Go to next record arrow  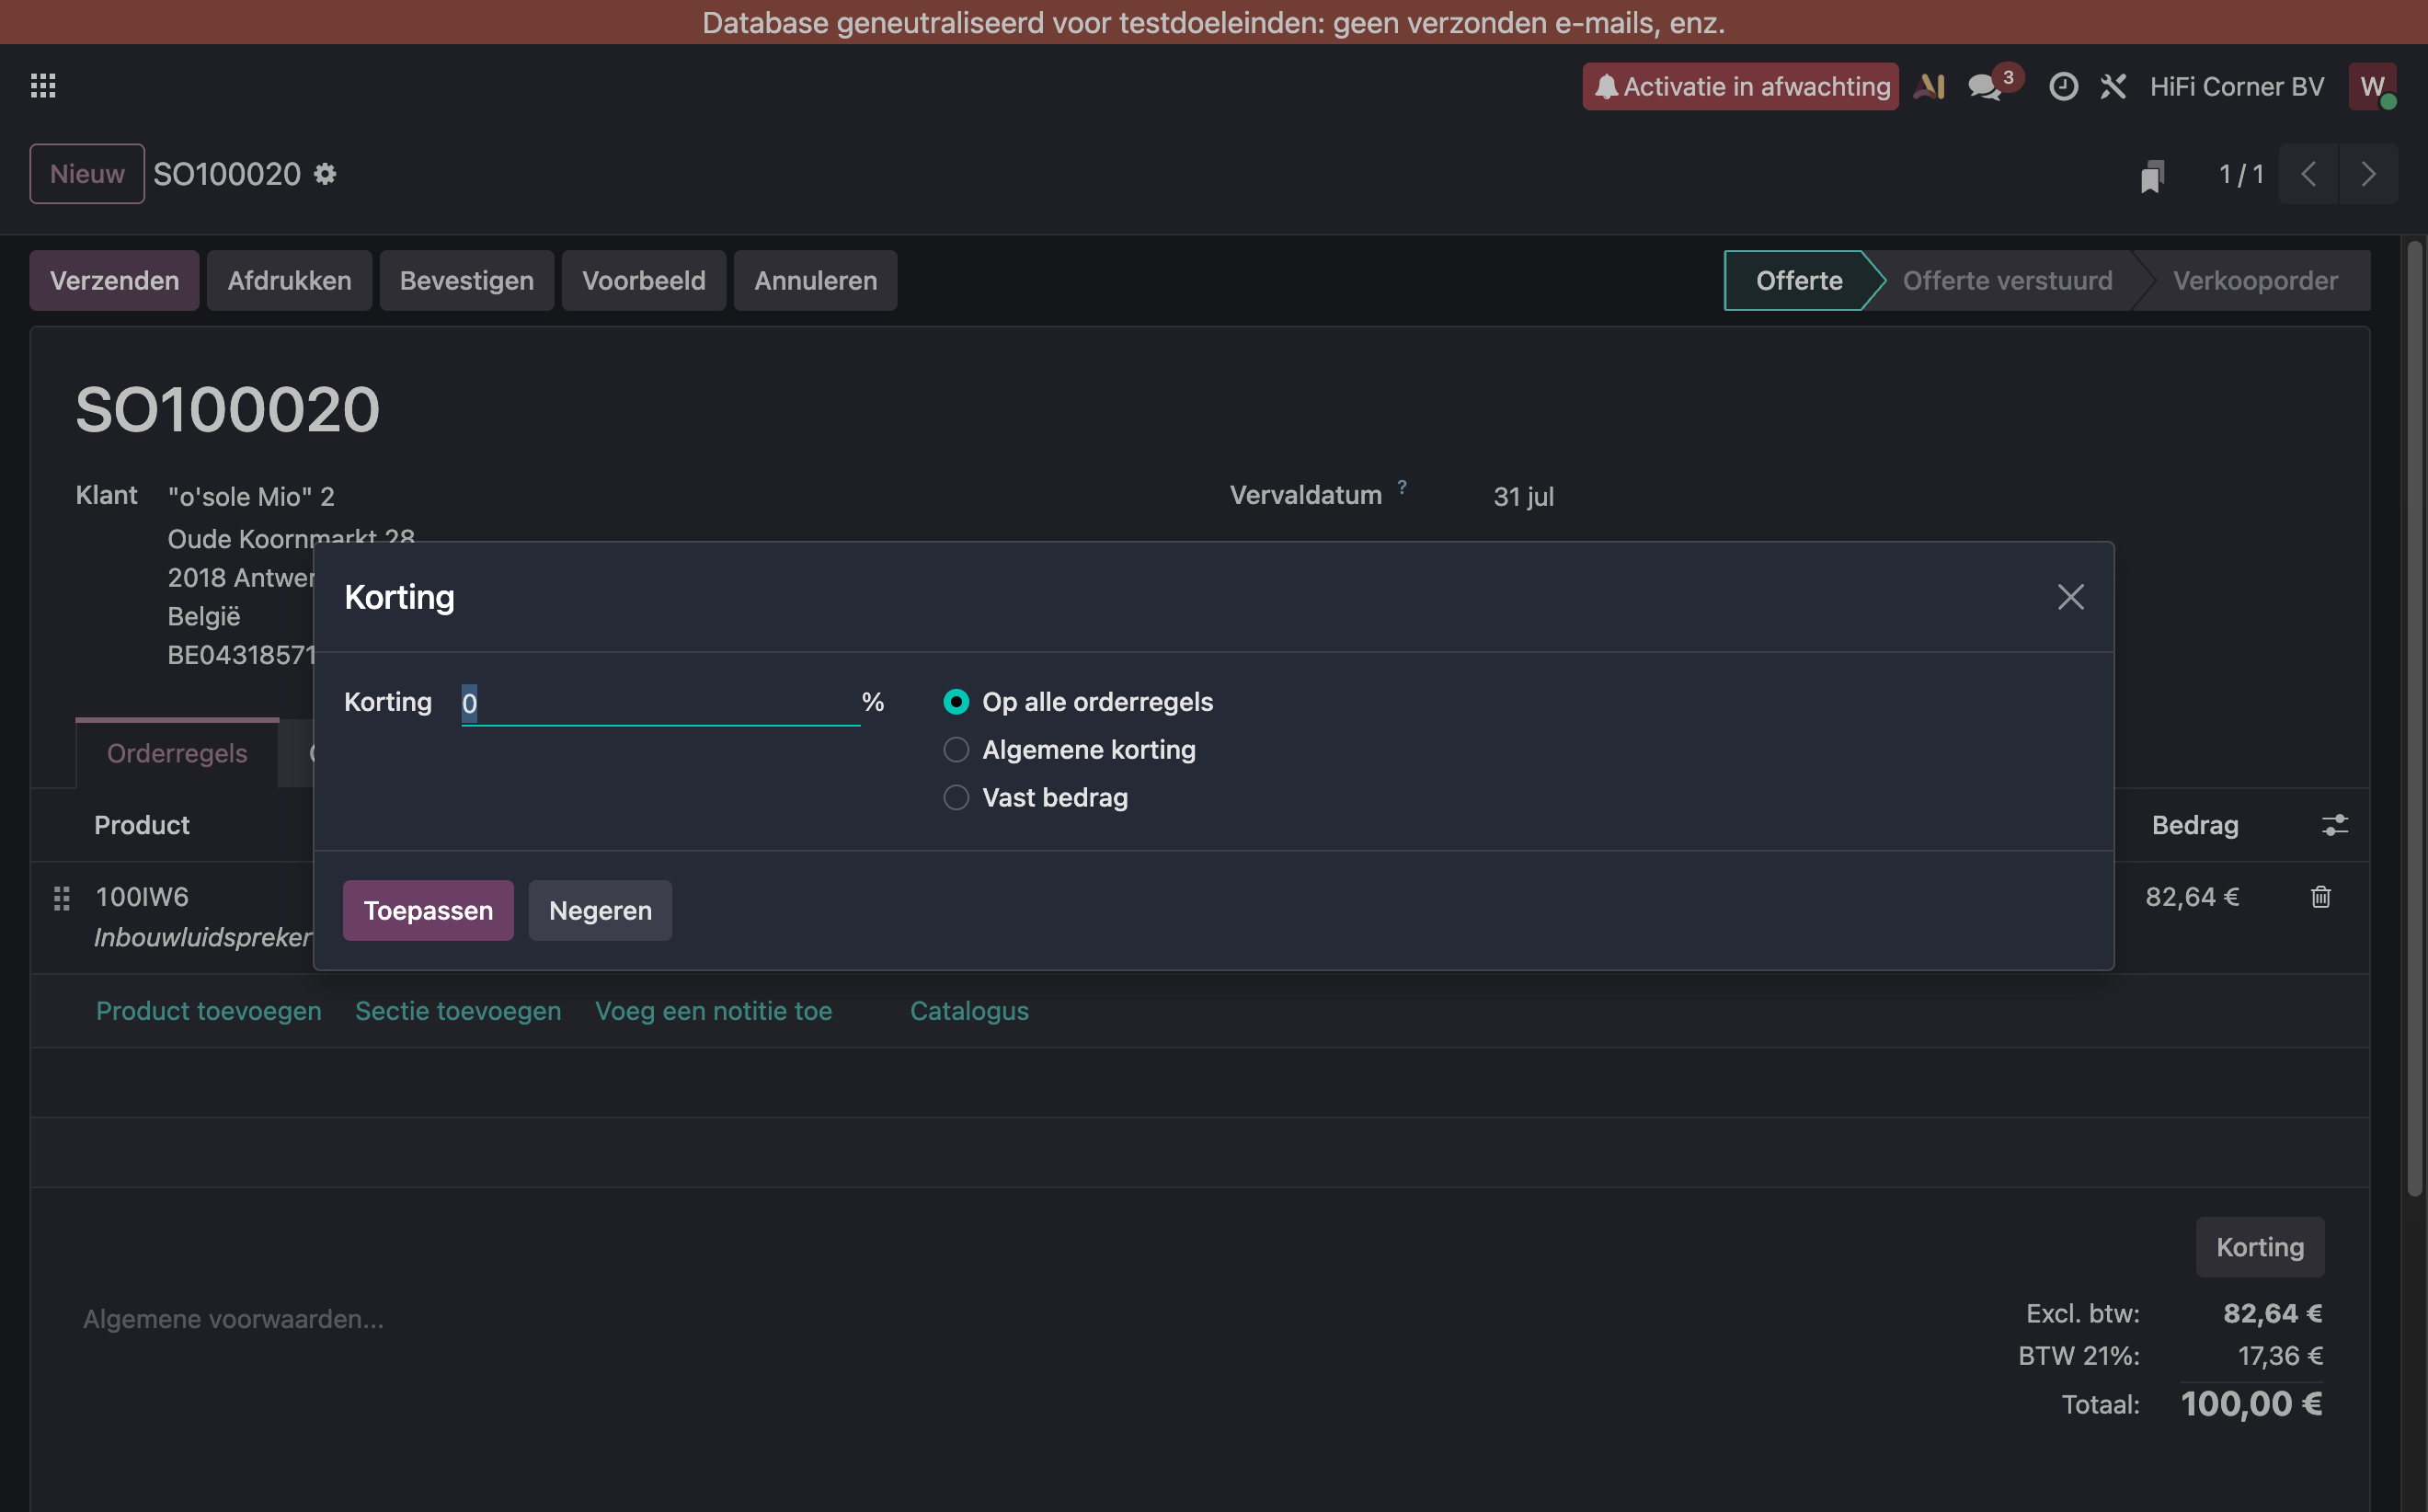2368,174
